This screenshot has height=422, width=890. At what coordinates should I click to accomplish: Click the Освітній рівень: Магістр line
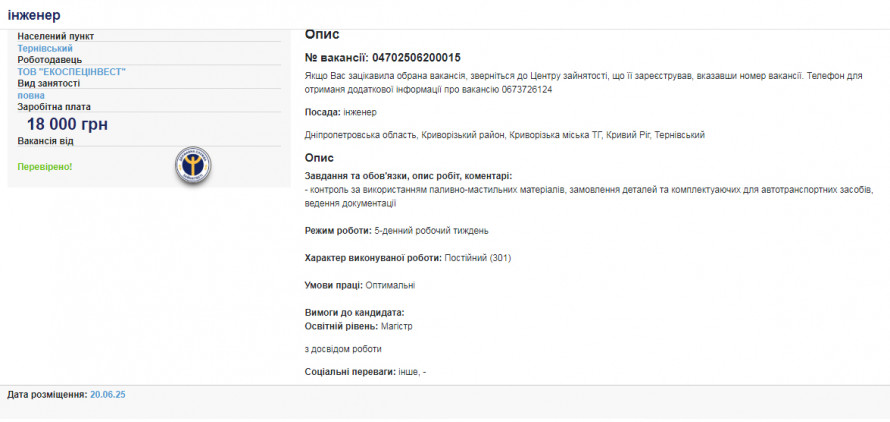[x=359, y=326]
